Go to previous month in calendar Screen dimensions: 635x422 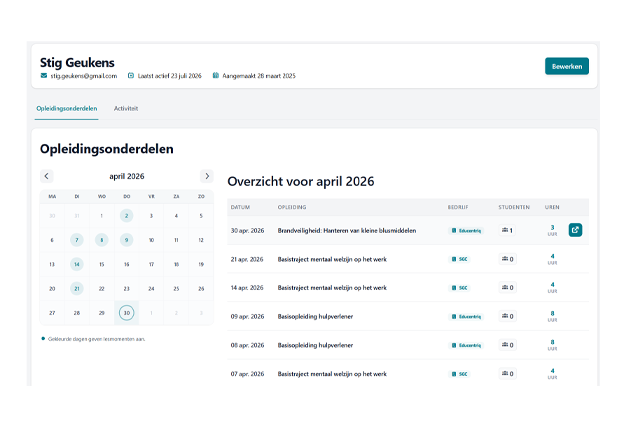point(47,176)
